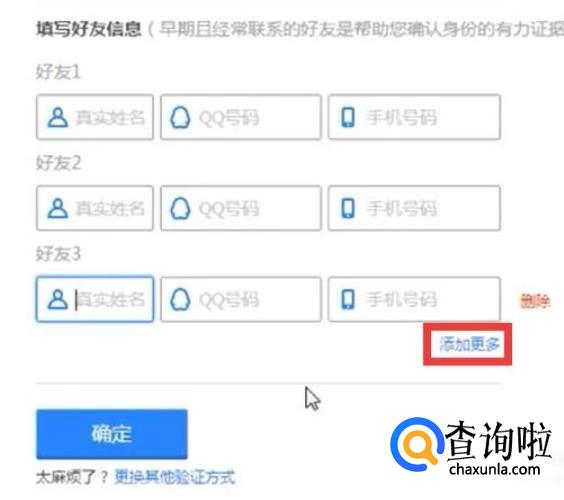
Task: Focus Friend 3 手机号码 input field
Action: point(414,299)
